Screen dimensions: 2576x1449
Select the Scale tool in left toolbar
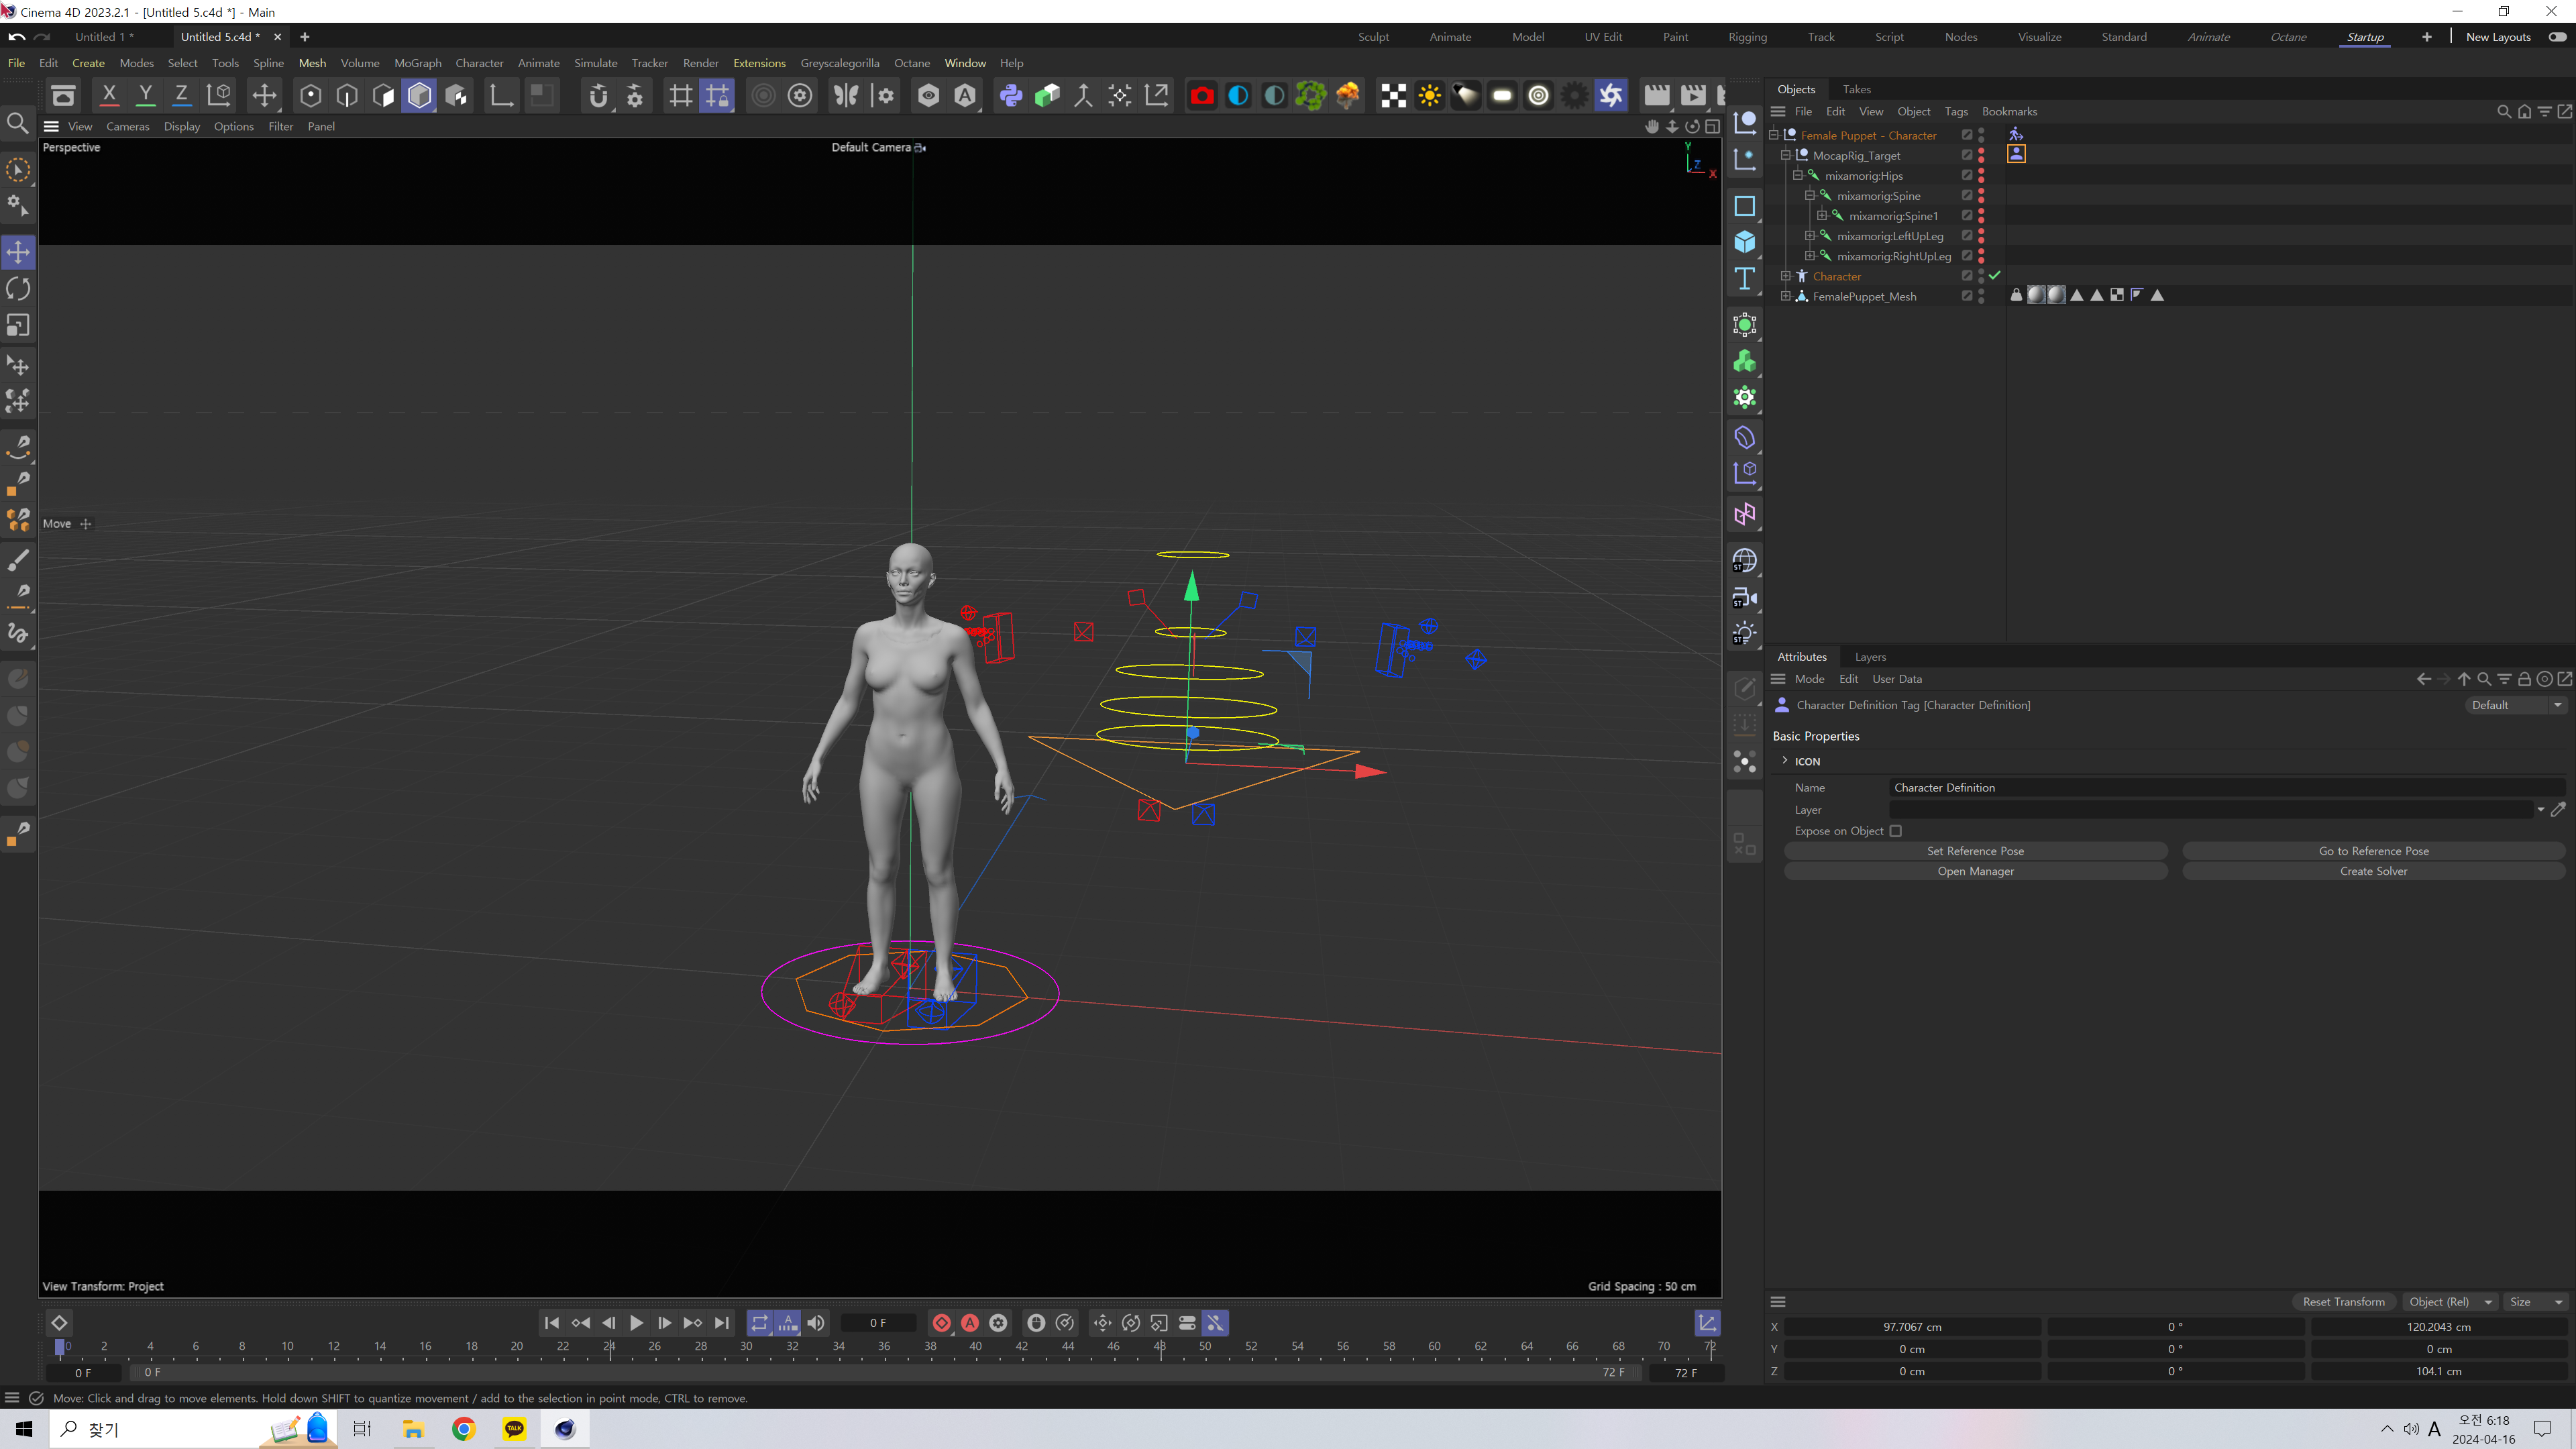pyautogui.click(x=18, y=326)
